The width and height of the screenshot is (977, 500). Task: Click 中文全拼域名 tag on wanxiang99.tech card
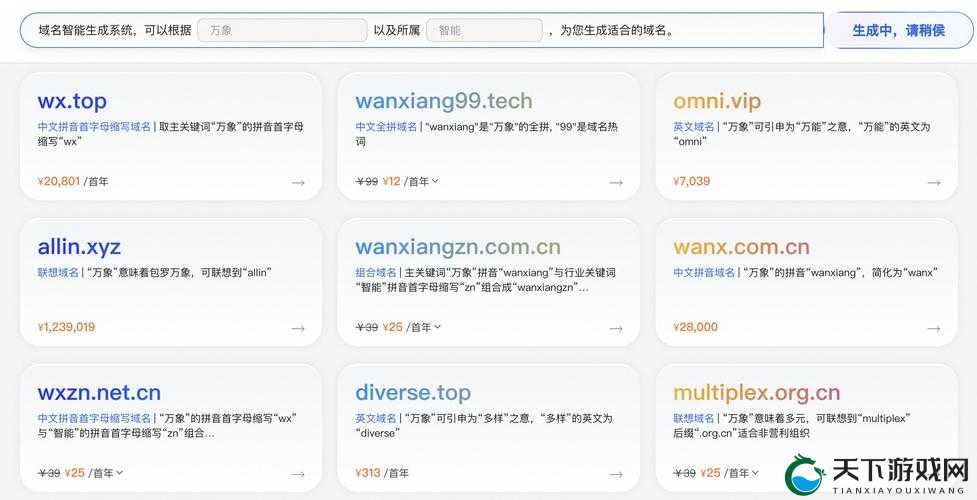[386, 127]
